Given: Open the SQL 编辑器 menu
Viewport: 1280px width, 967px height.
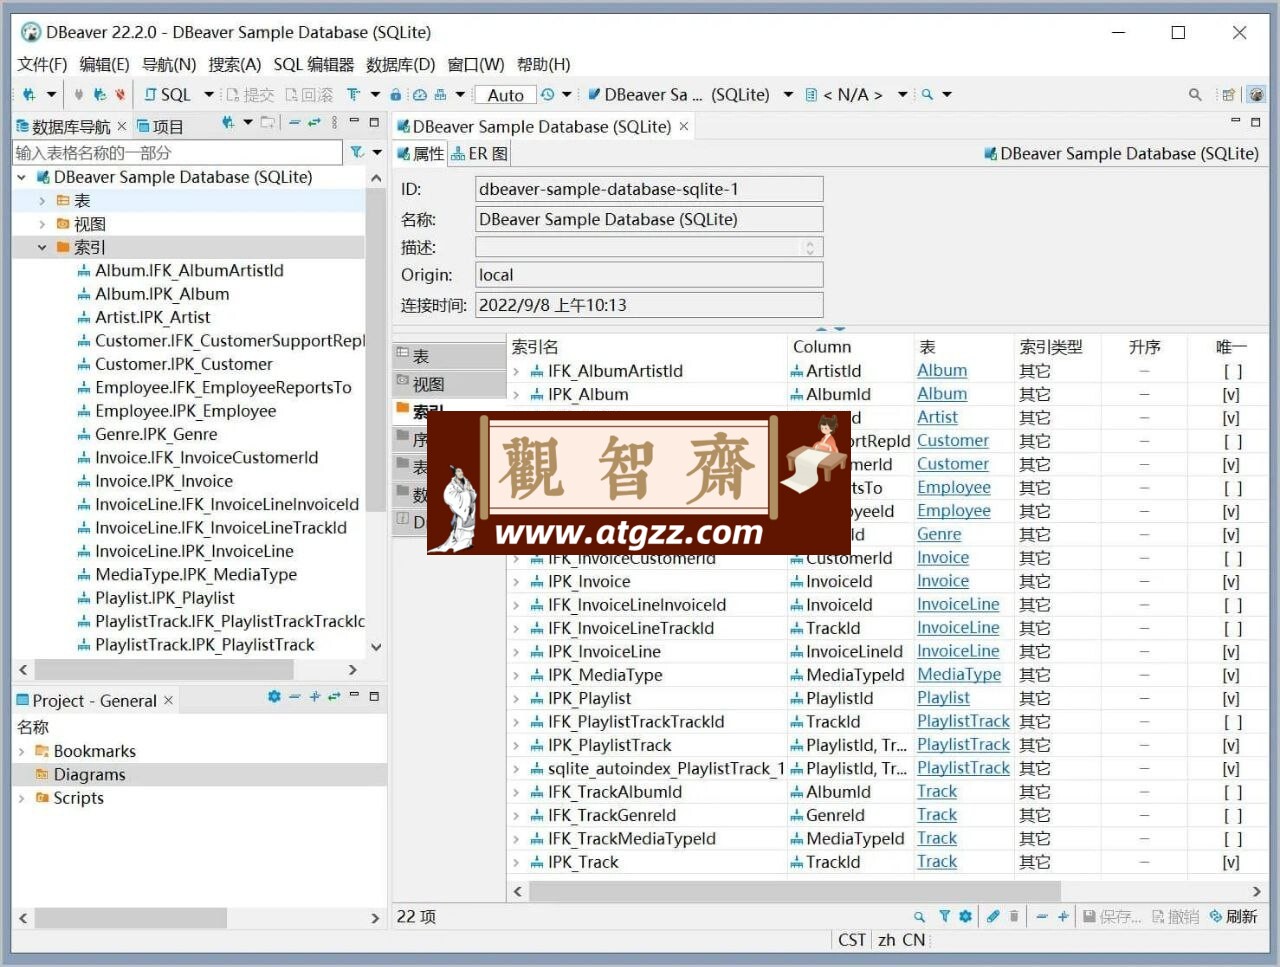Looking at the screenshot, I should (x=314, y=65).
